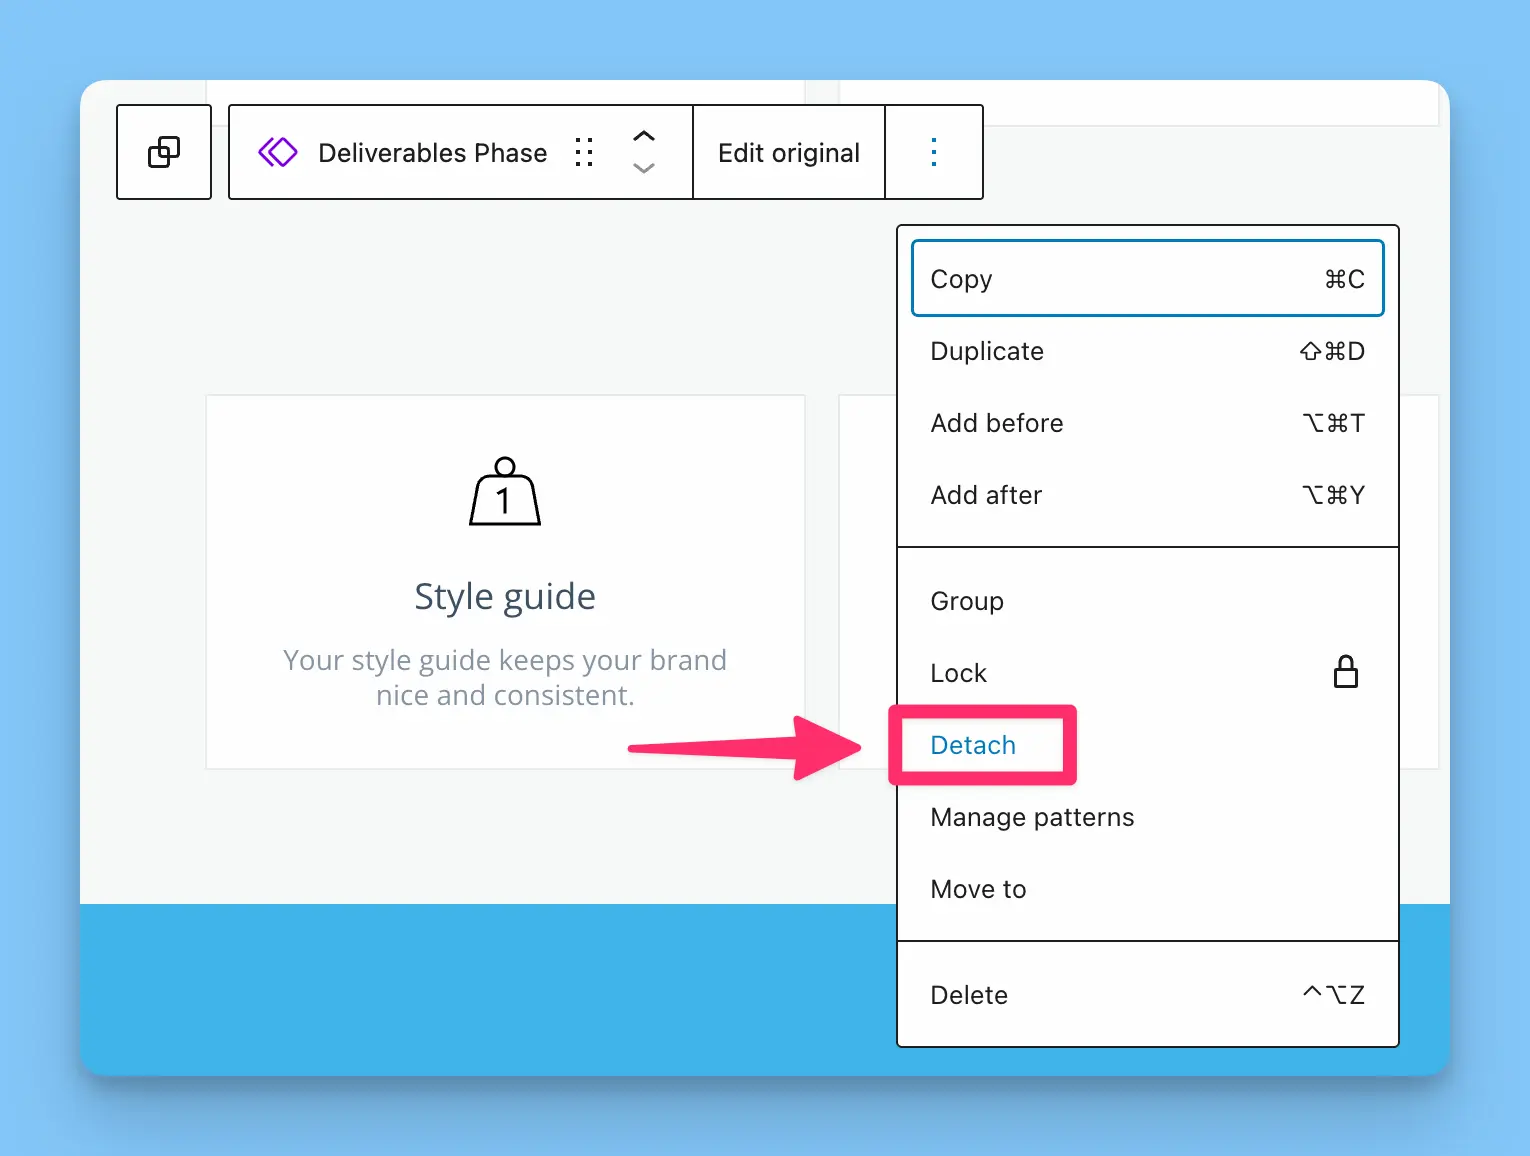Image resolution: width=1530 pixels, height=1156 pixels.
Task: Select Duplicate in the block menu
Action: [1147, 351]
